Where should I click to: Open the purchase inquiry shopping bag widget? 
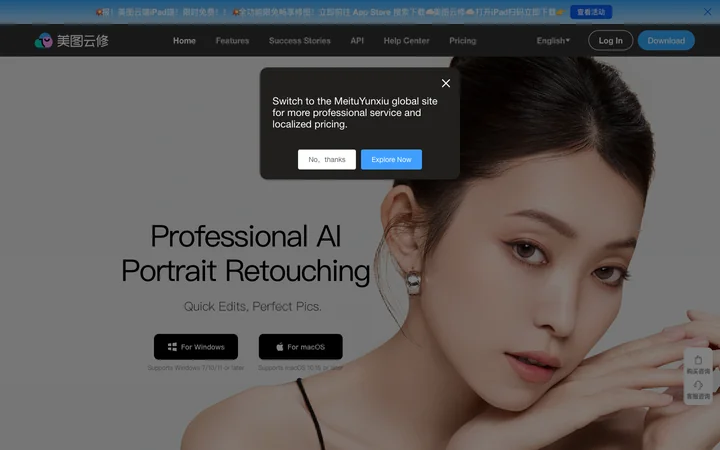coord(698,365)
